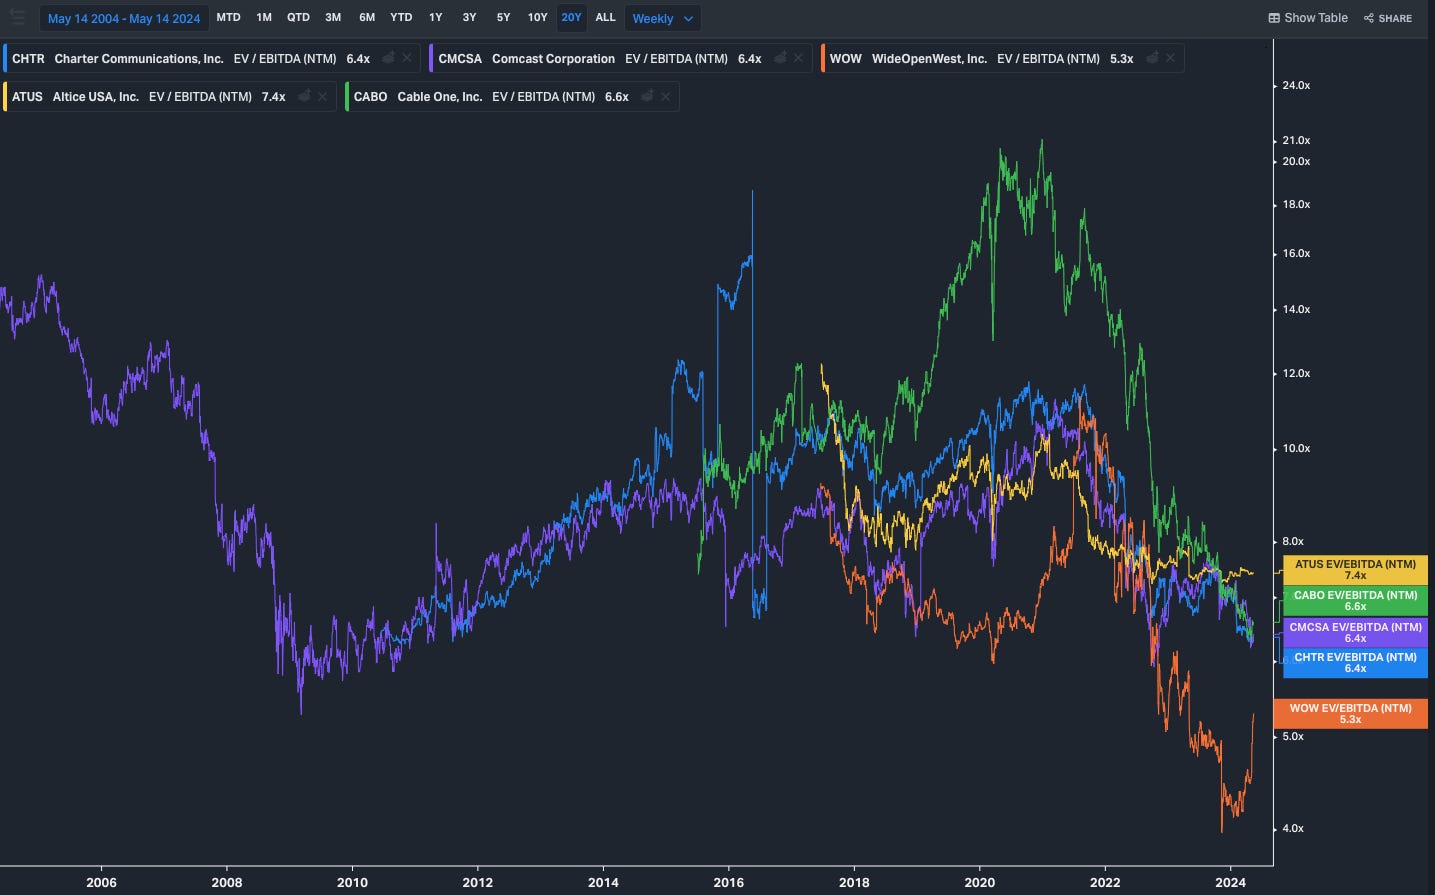Click the 4.0x y-axis tick label
The height and width of the screenshot is (895, 1435).
(1293, 829)
